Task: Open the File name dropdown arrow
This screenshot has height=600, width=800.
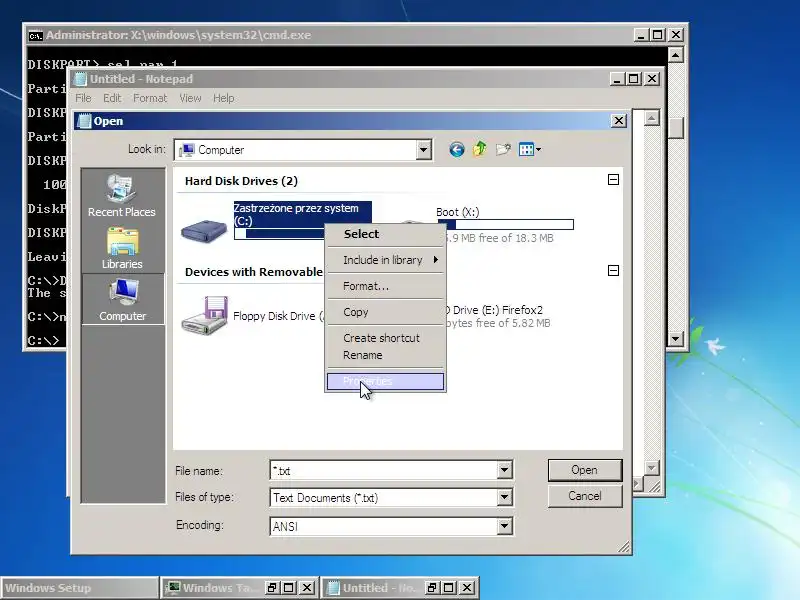Action: [x=504, y=470]
